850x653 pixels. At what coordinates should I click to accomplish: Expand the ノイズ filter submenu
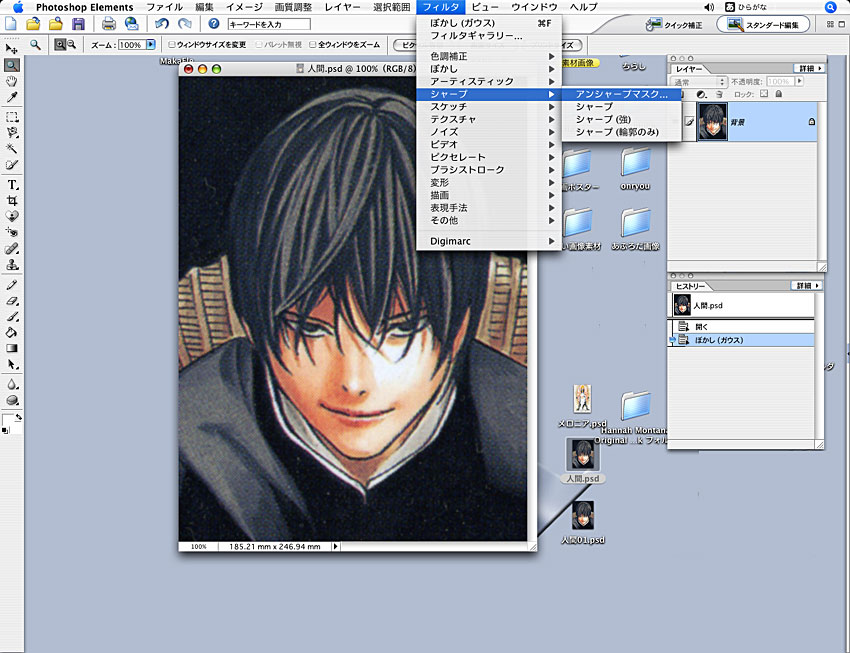490,132
